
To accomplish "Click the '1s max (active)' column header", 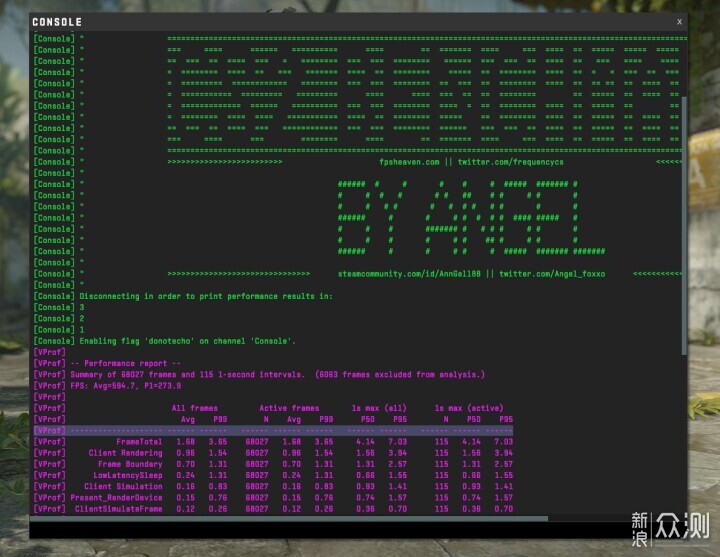I will [469, 408].
